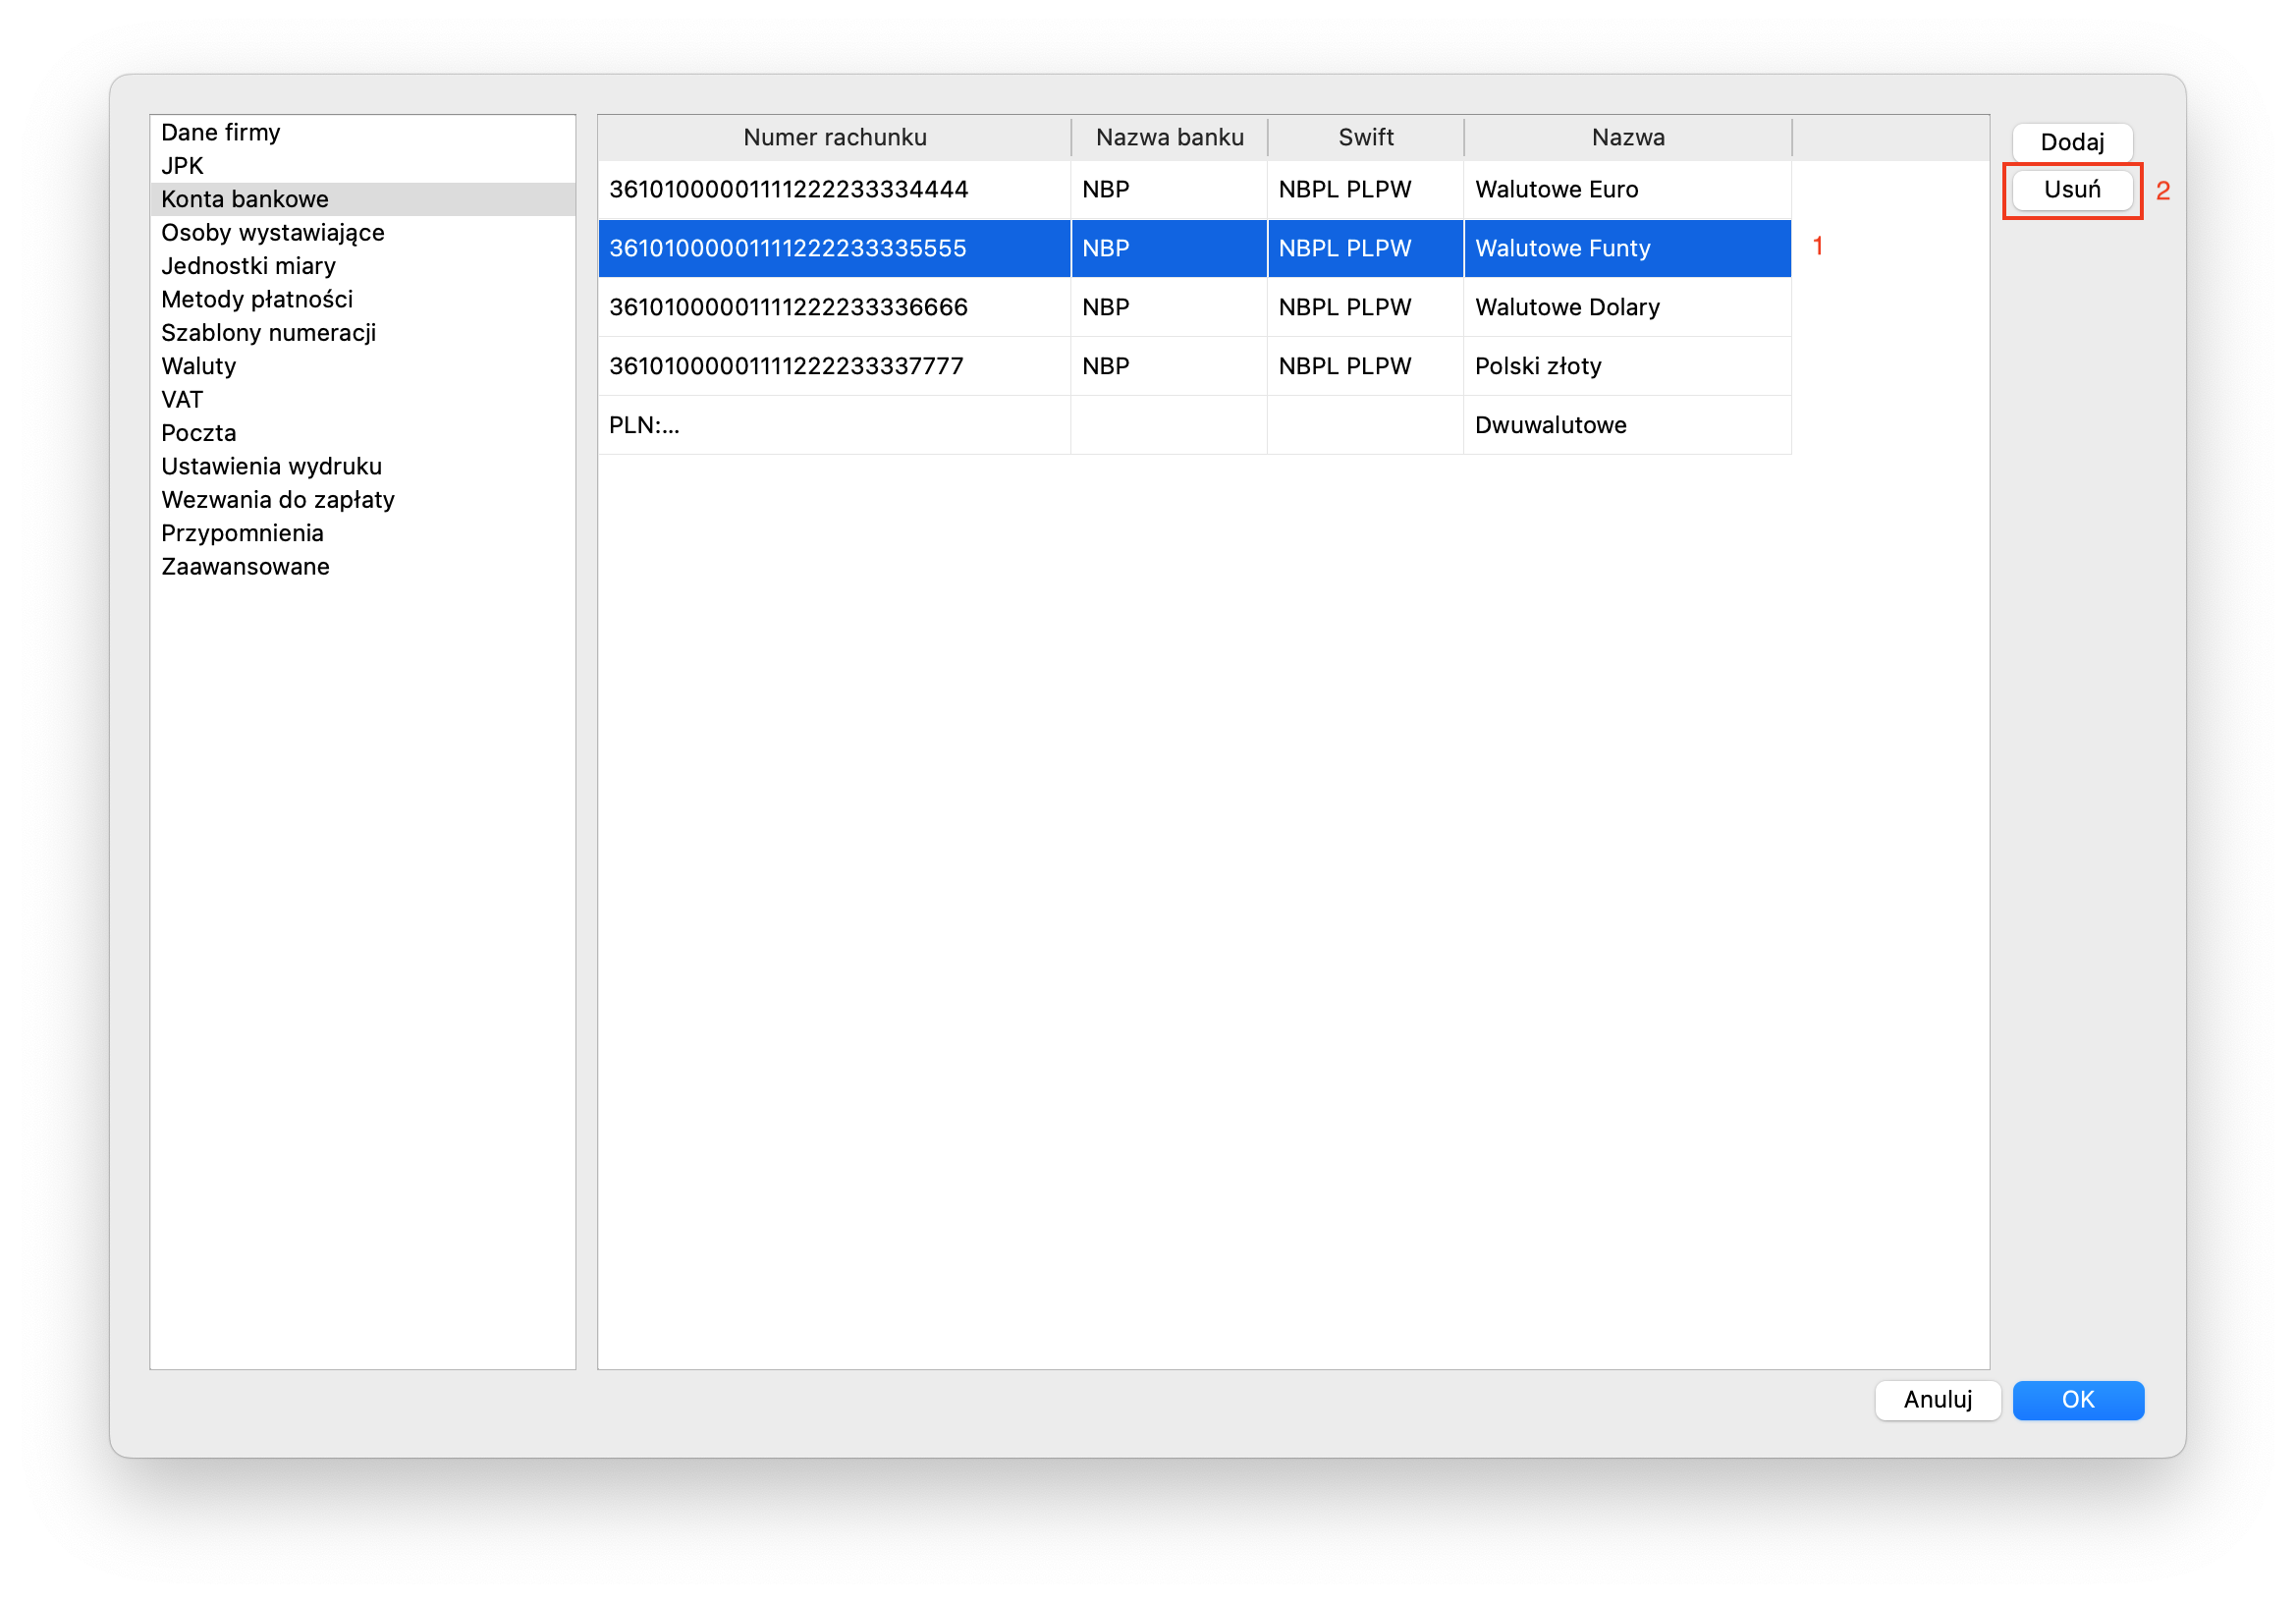The image size is (2296, 1603).
Task: Click NBP bank cell in Walutowe Euro row
Action: [x=1169, y=189]
